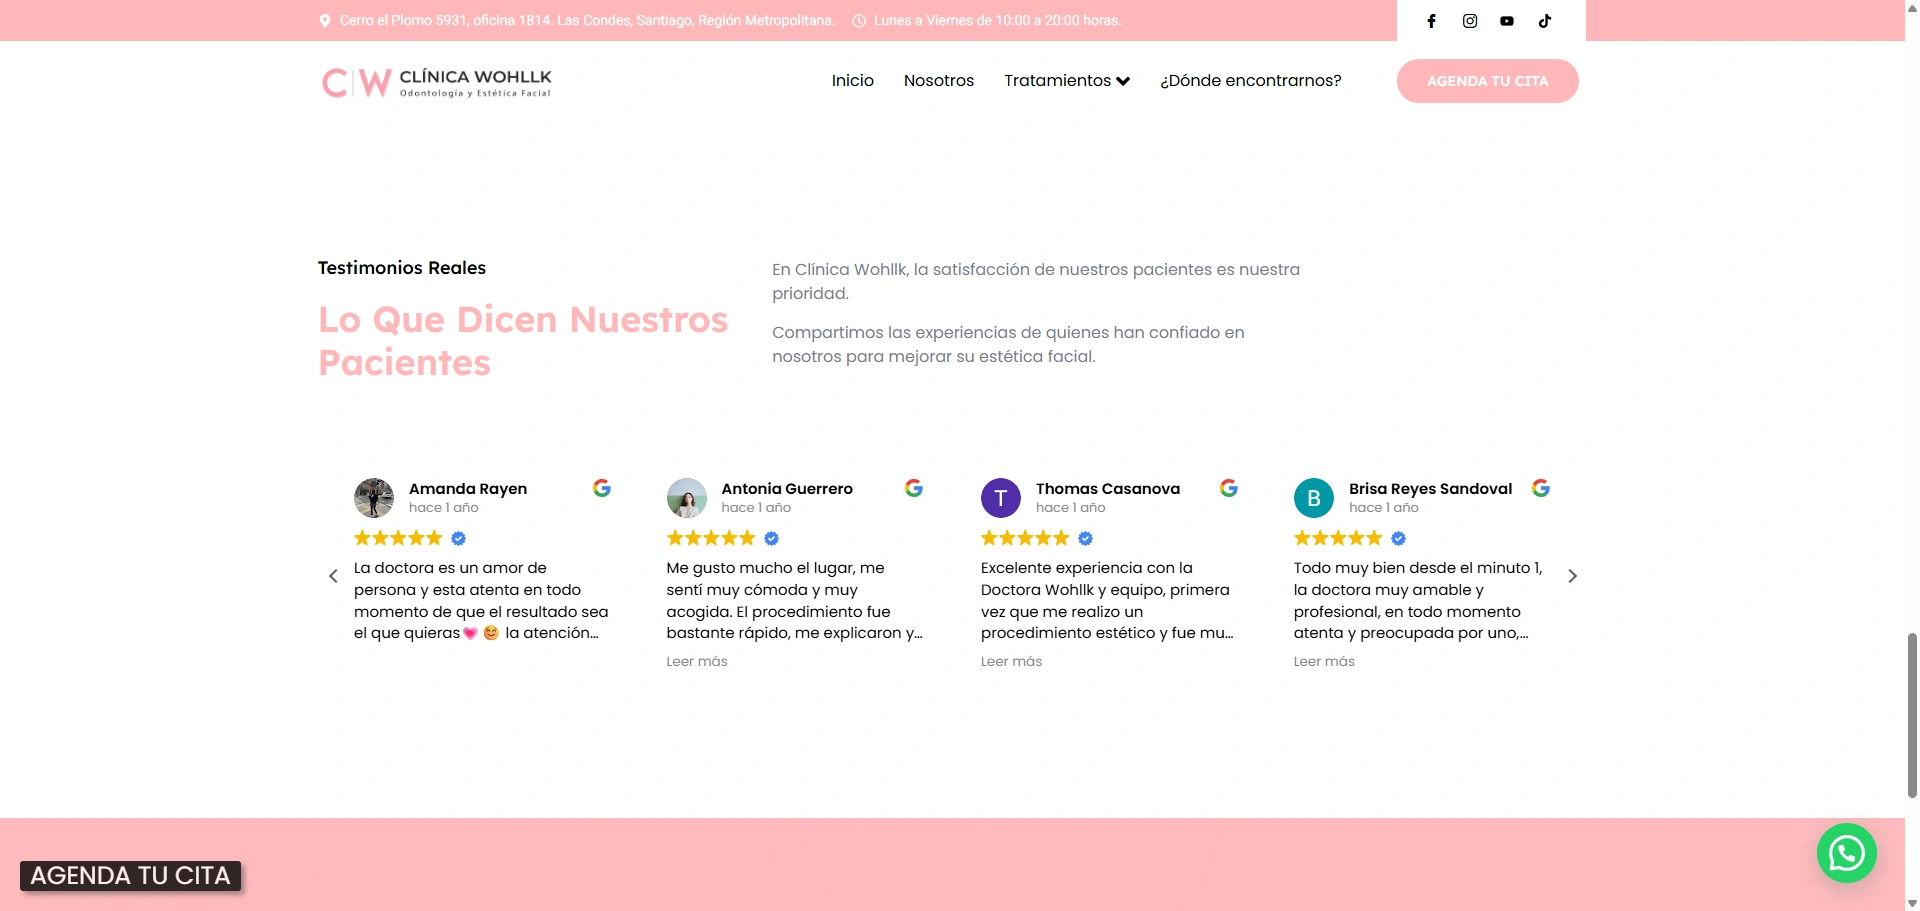Open the YouTube social icon
The height and width of the screenshot is (911, 1920).
(x=1507, y=21)
